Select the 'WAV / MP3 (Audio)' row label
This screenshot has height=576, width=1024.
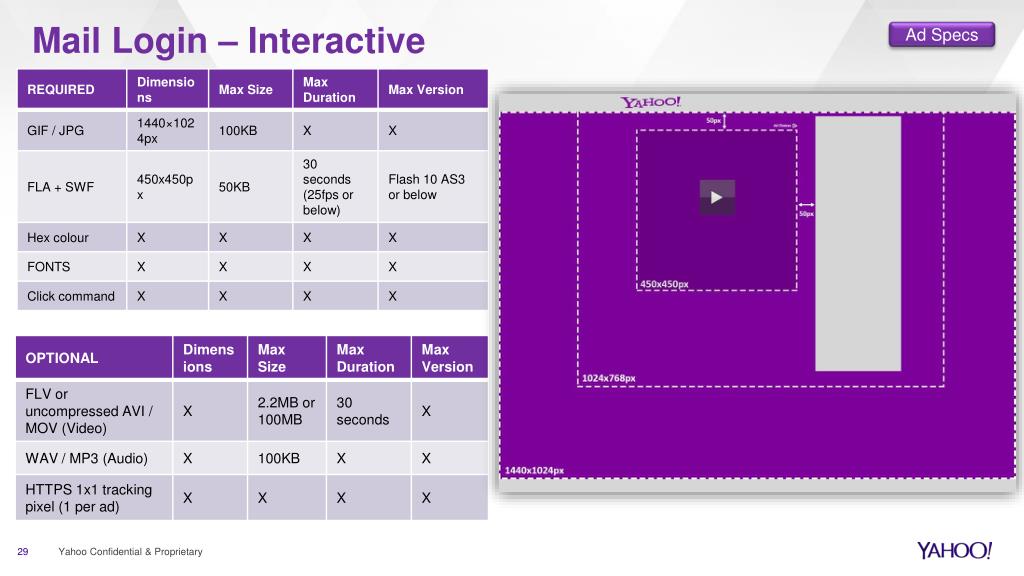point(94,458)
